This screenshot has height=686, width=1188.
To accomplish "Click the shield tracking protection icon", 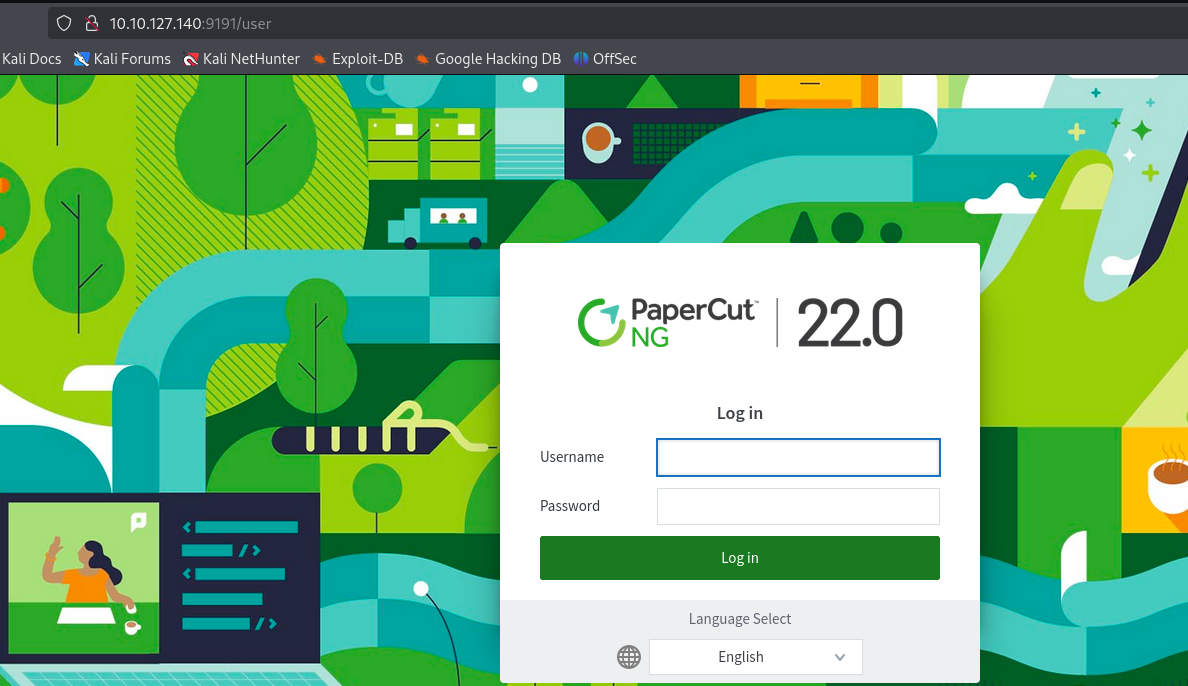I will click(x=64, y=23).
